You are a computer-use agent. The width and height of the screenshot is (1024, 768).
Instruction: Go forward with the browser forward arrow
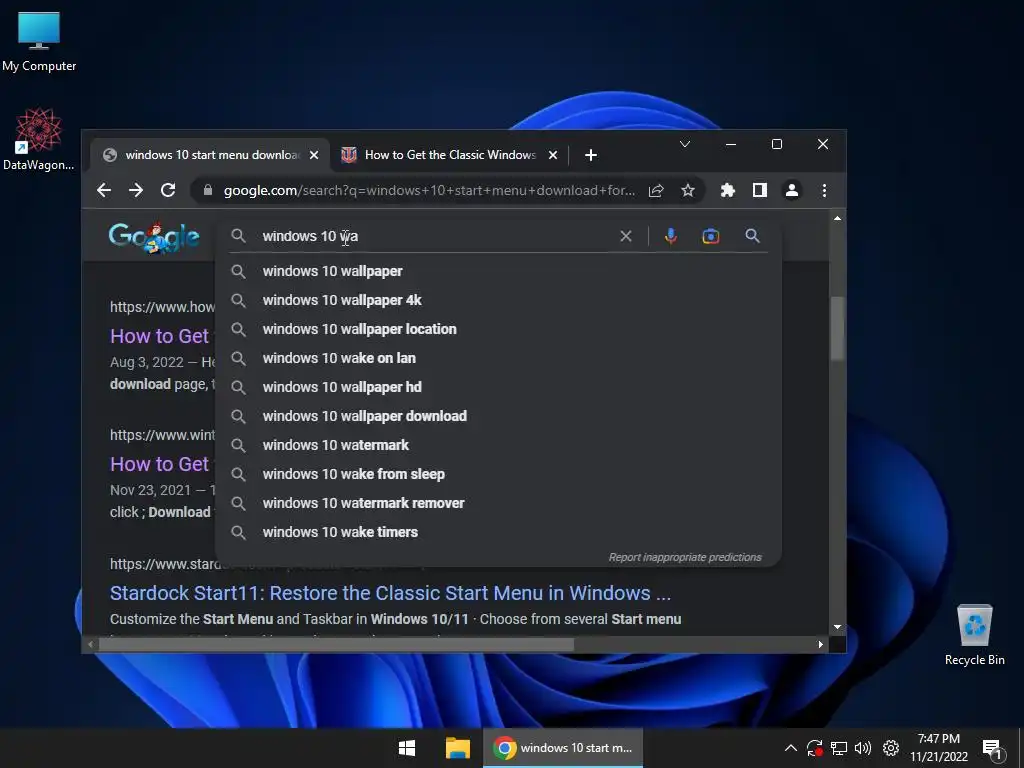coord(136,190)
